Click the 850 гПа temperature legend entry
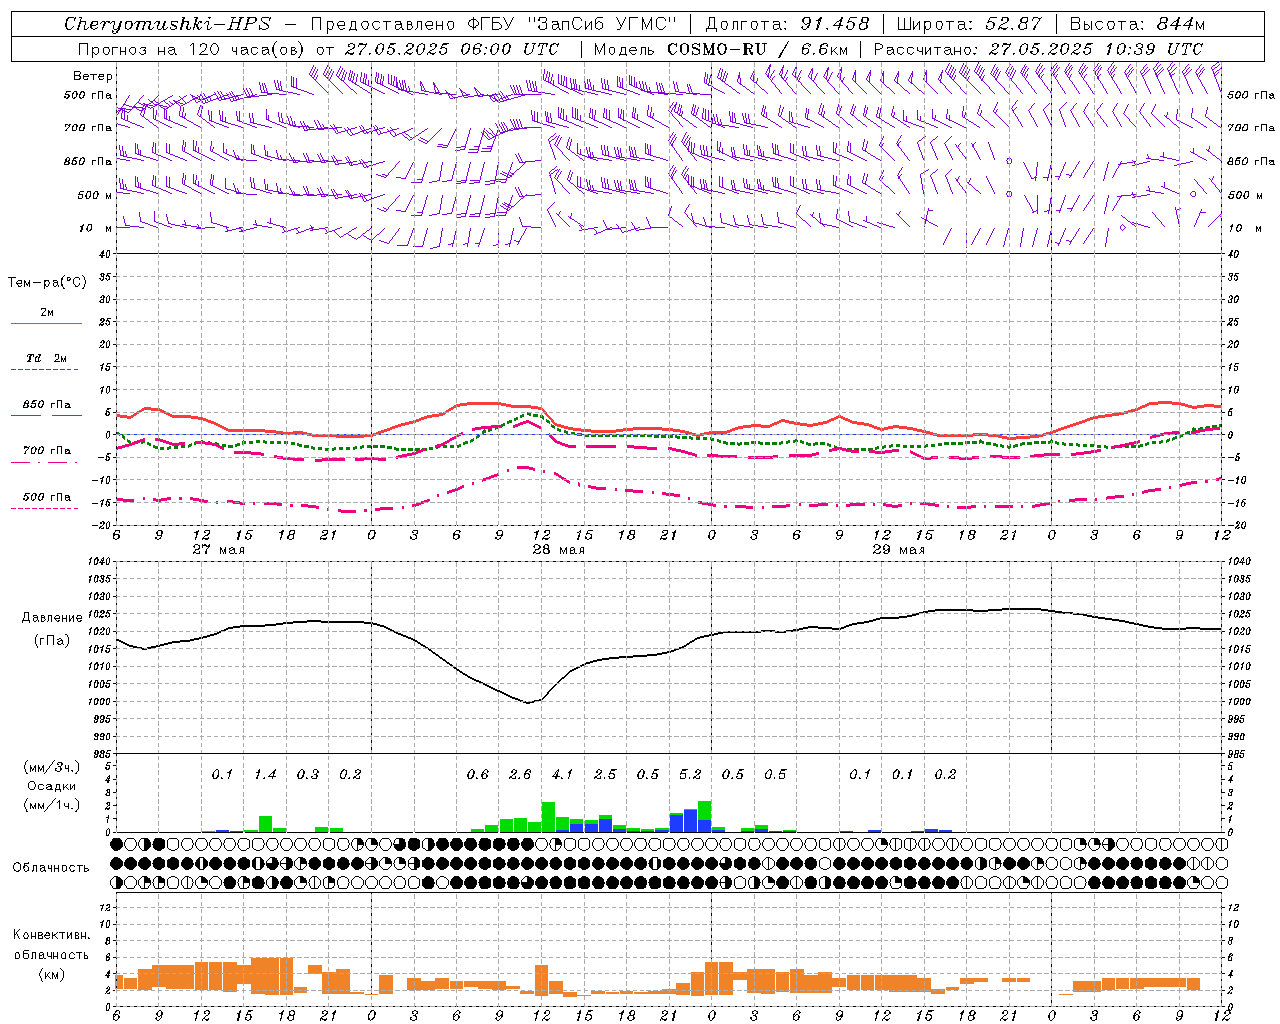Viewport: 1280px width, 1024px height. pos(47,405)
